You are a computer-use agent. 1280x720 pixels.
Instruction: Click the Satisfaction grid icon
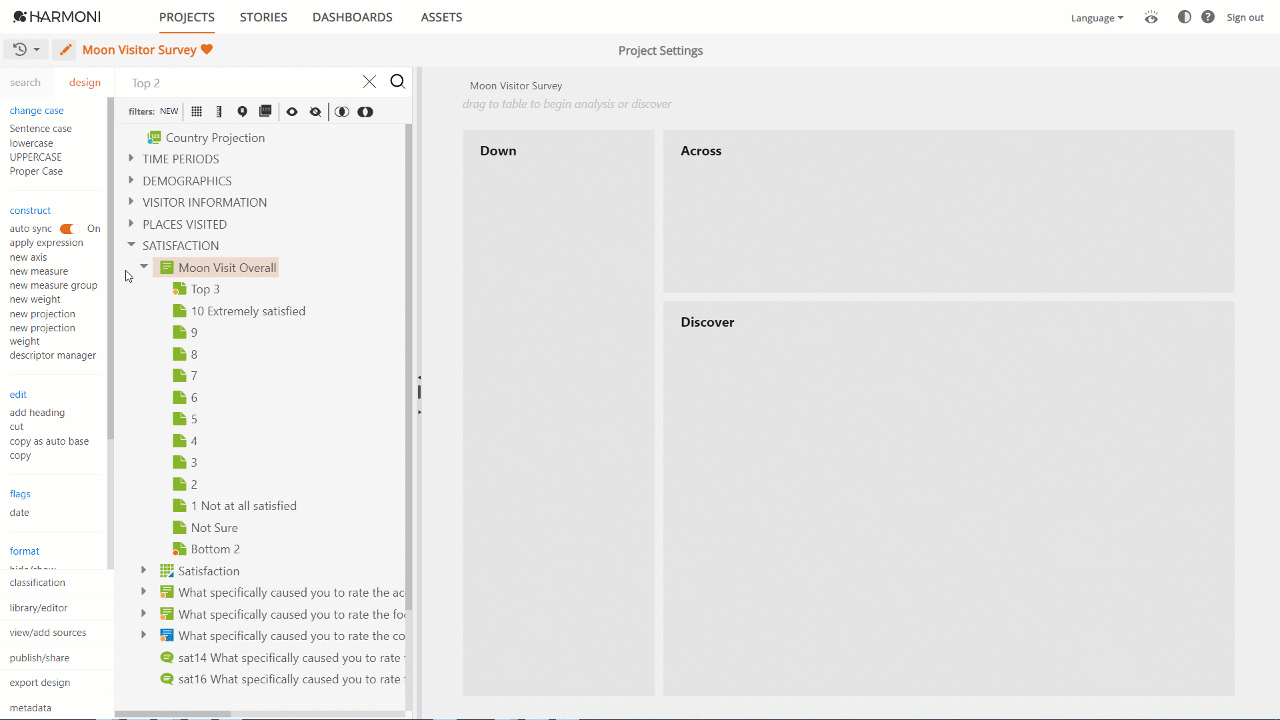(167, 570)
